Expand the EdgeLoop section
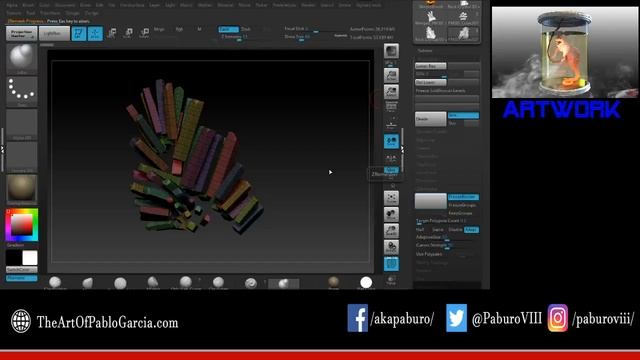 425,140
